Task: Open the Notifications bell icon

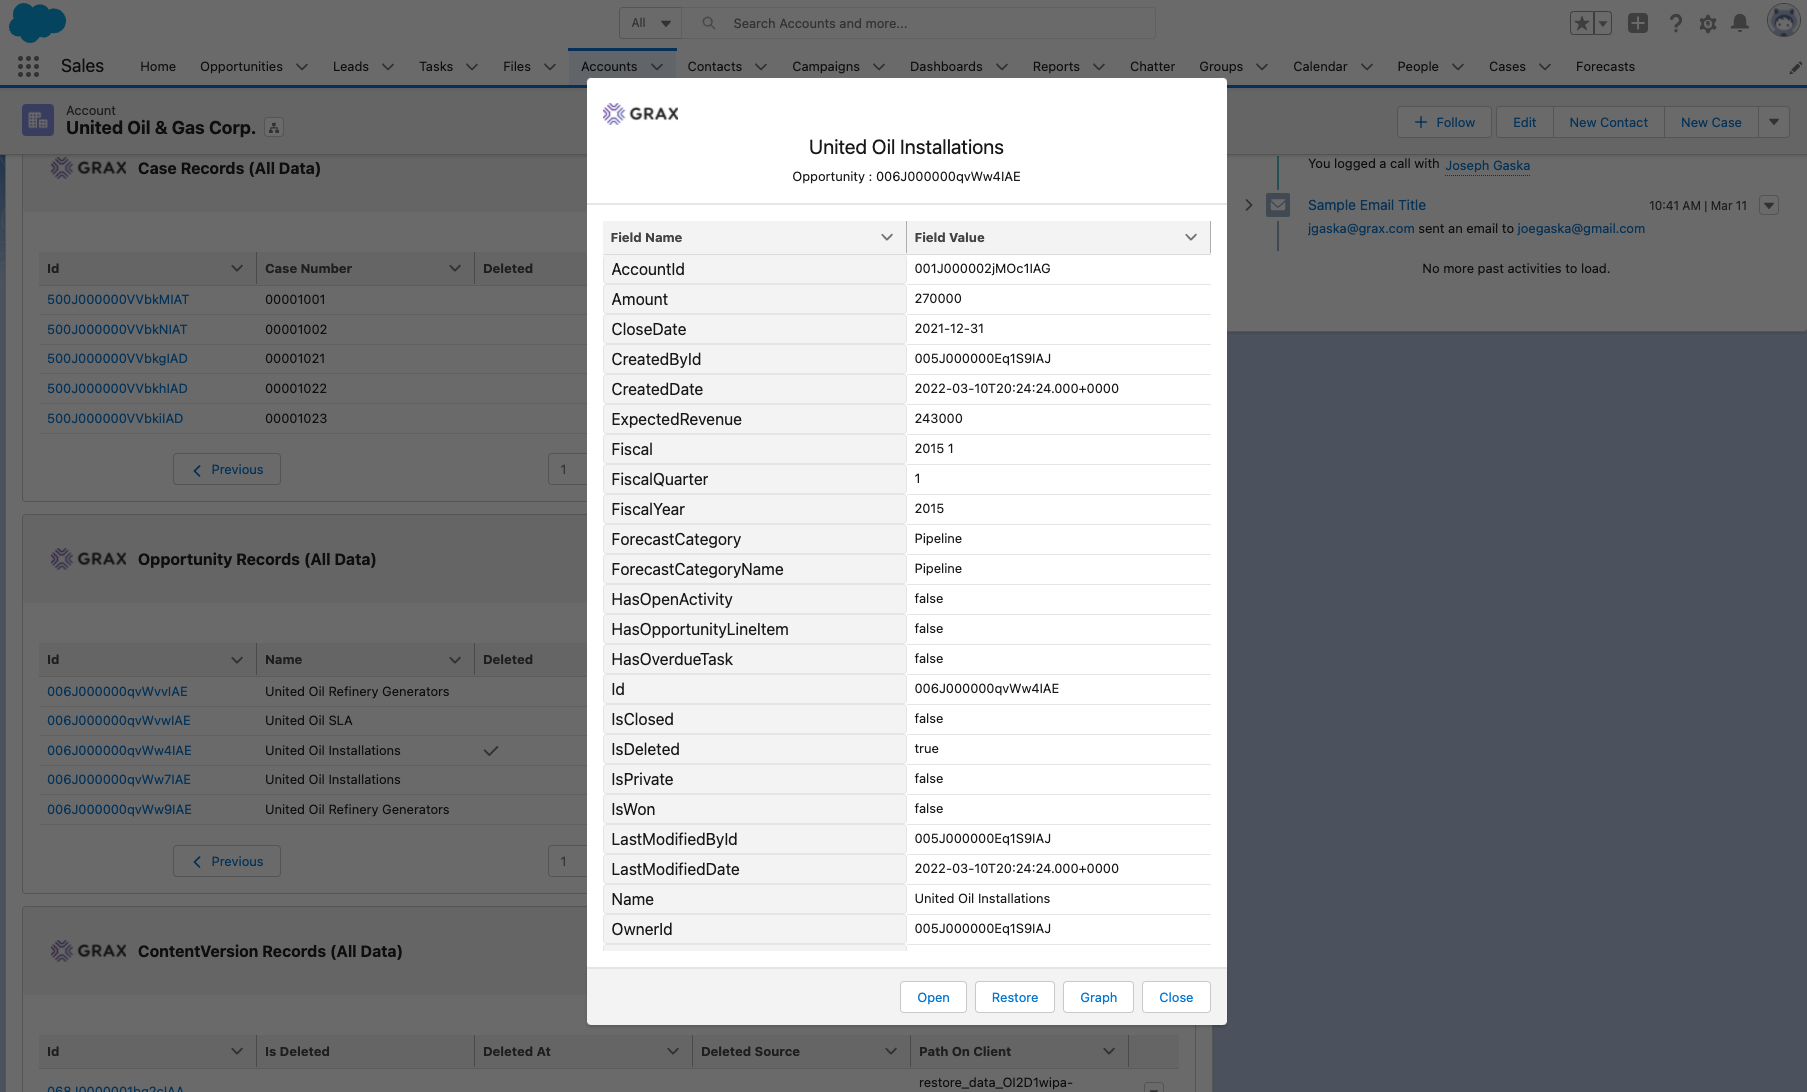Action: (1740, 23)
